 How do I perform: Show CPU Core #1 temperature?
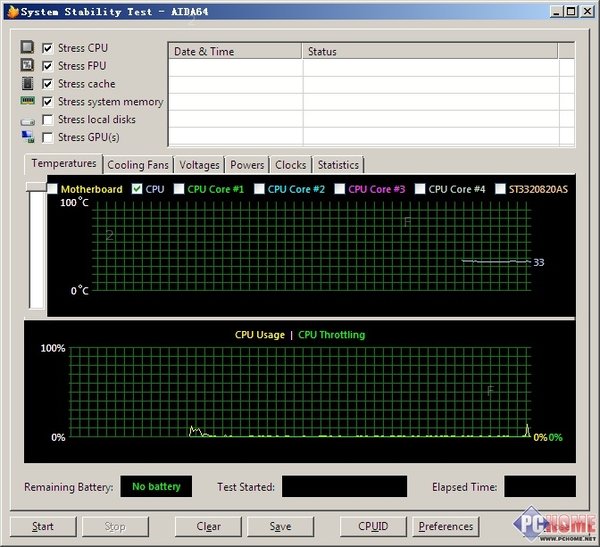179,189
